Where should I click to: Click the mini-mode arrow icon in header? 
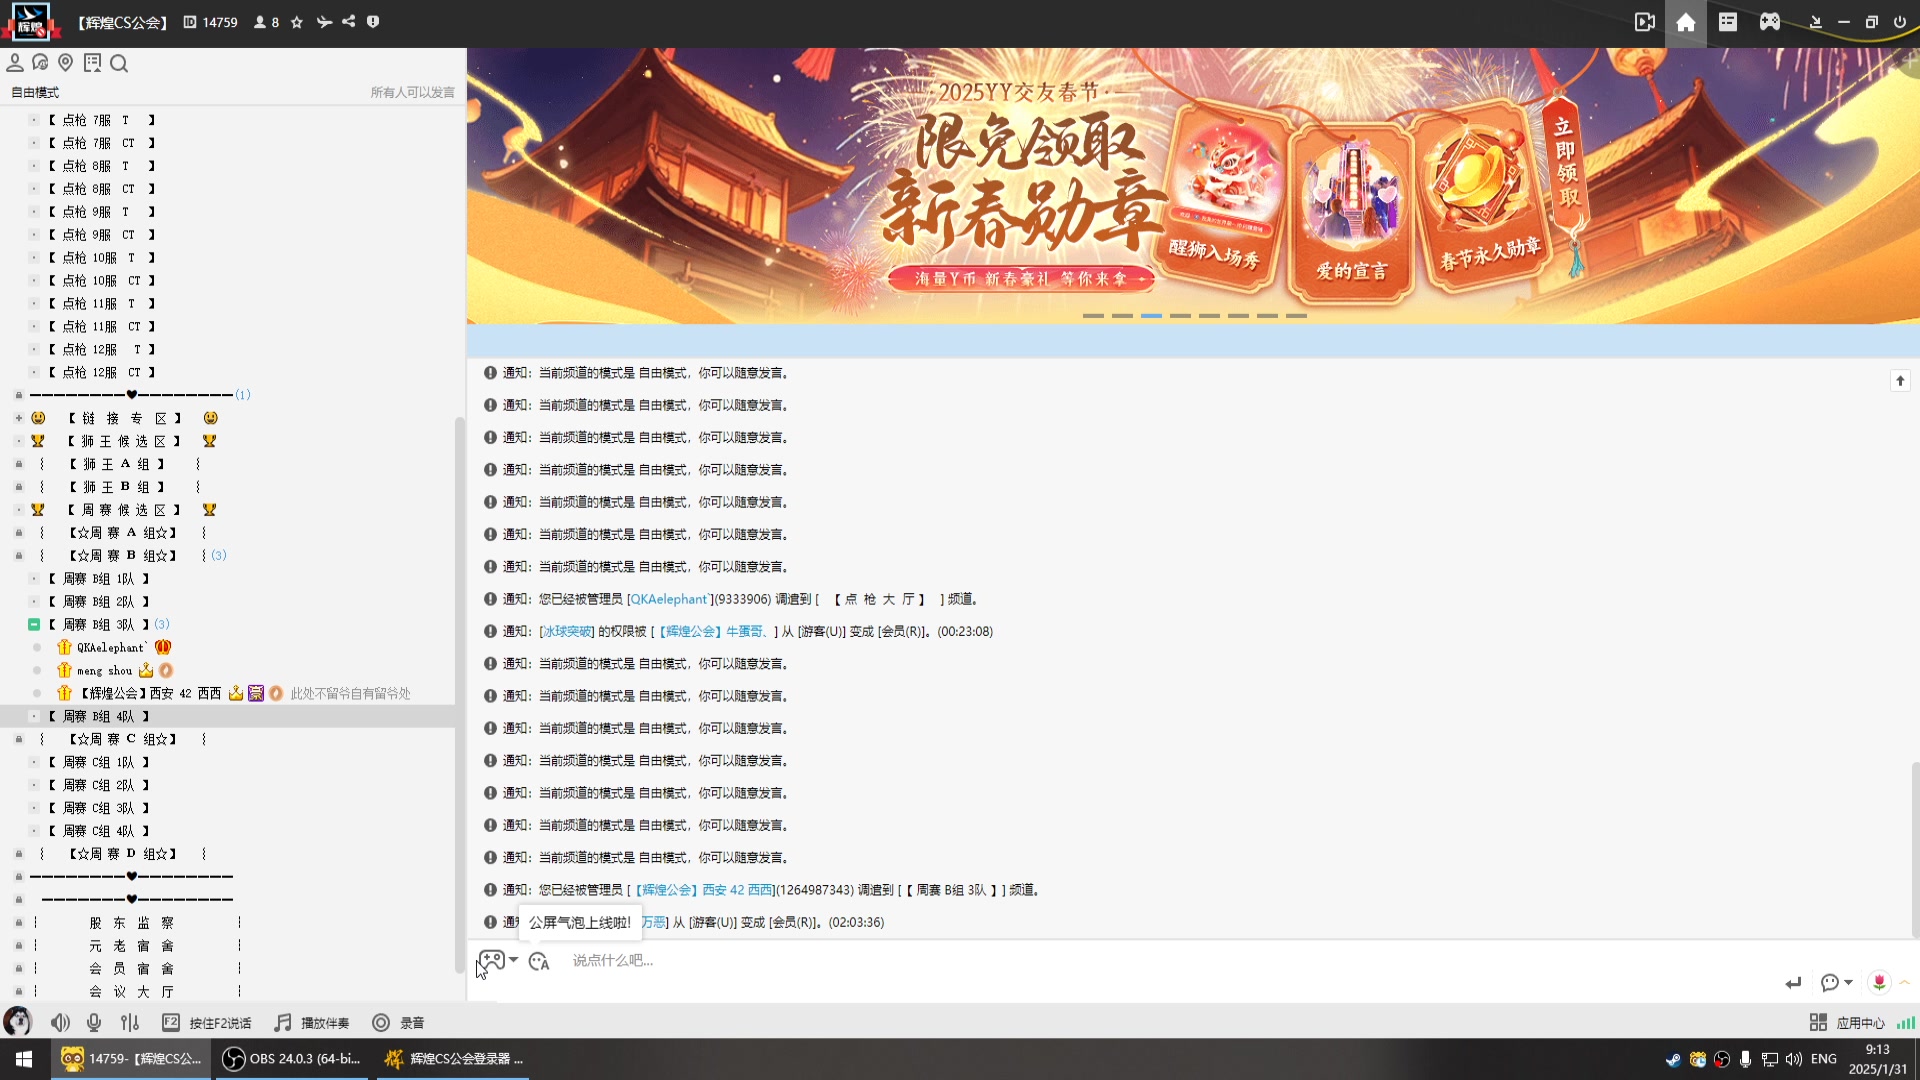pyautogui.click(x=1816, y=22)
